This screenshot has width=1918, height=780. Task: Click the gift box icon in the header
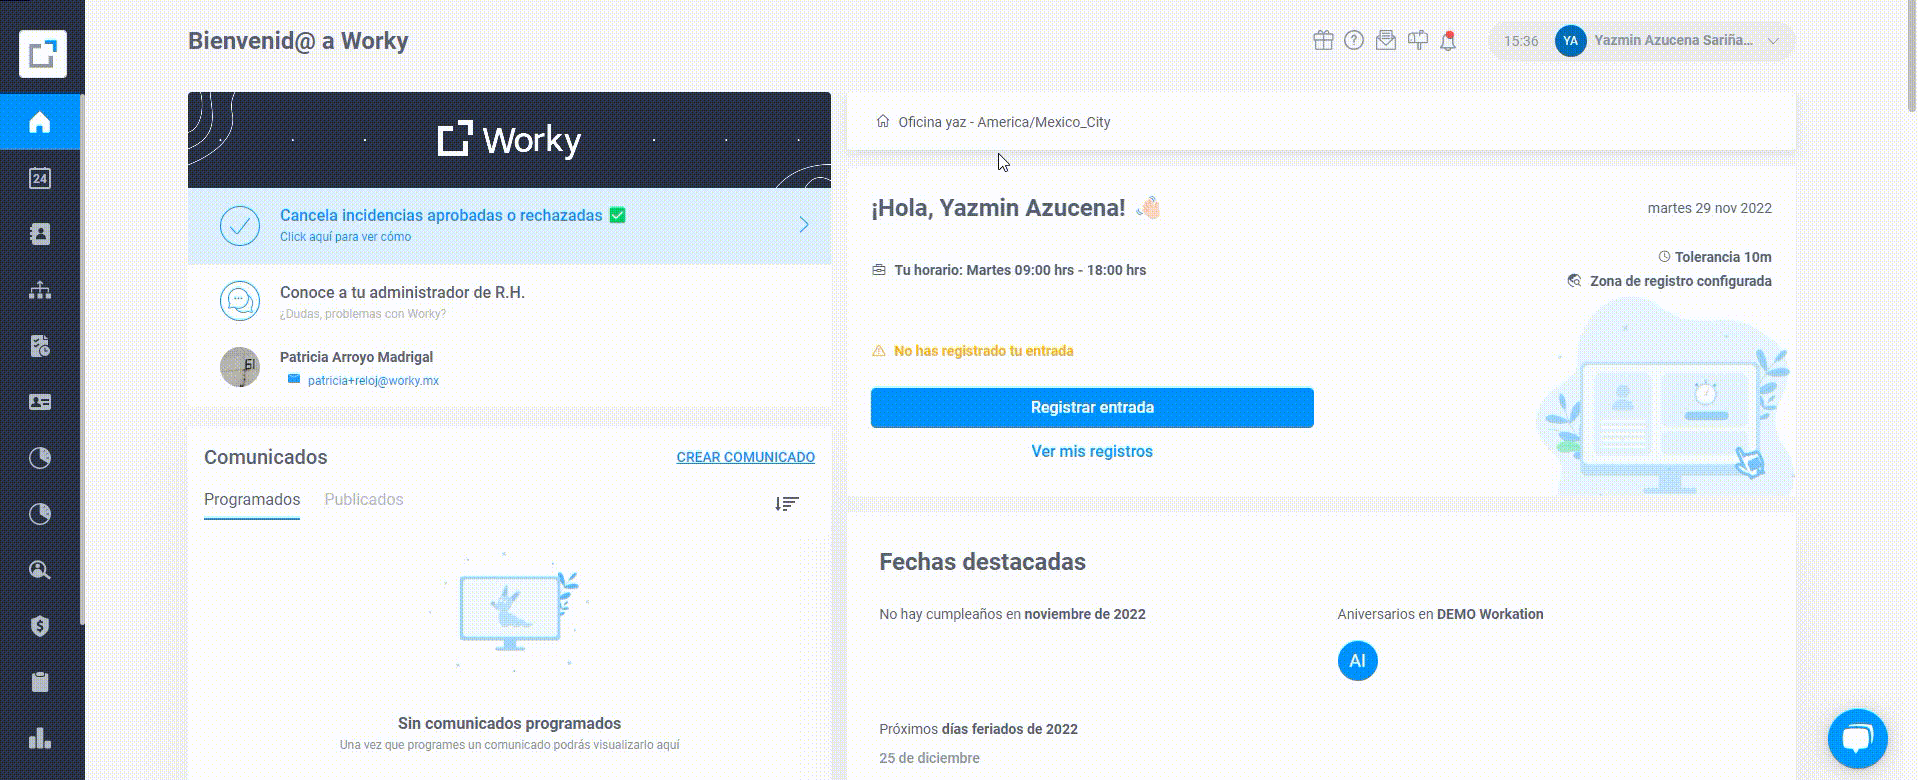coord(1323,40)
